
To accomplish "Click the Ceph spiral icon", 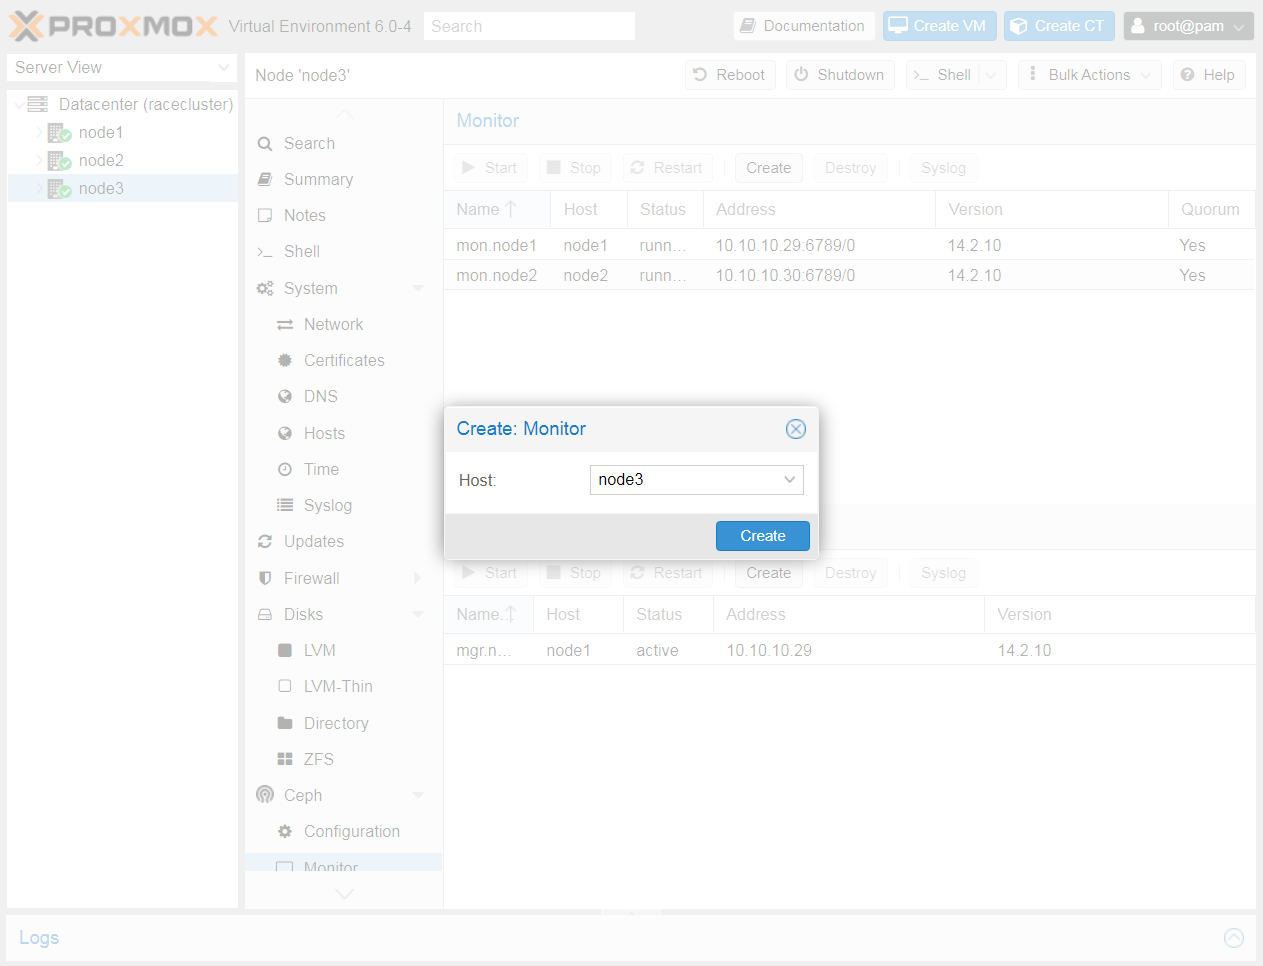I will pyautogui.click(x=265, y=795).
